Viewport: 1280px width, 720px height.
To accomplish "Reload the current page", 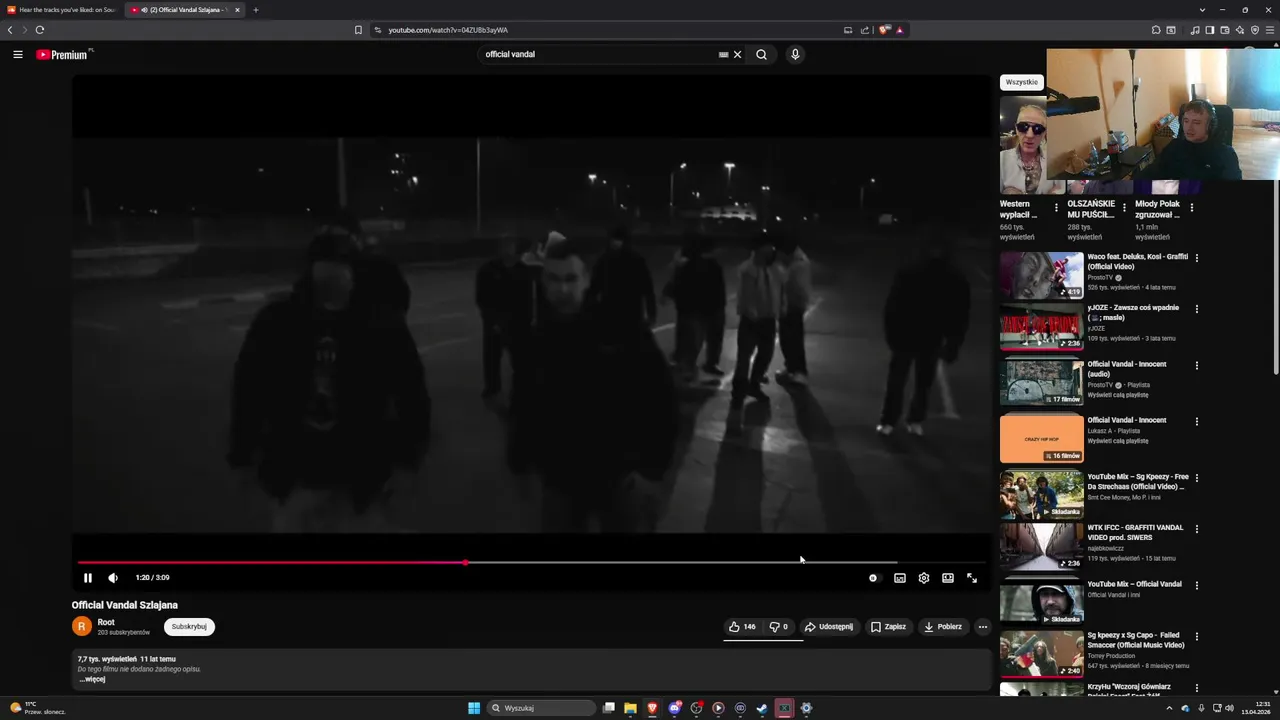I will click(40, 30).
